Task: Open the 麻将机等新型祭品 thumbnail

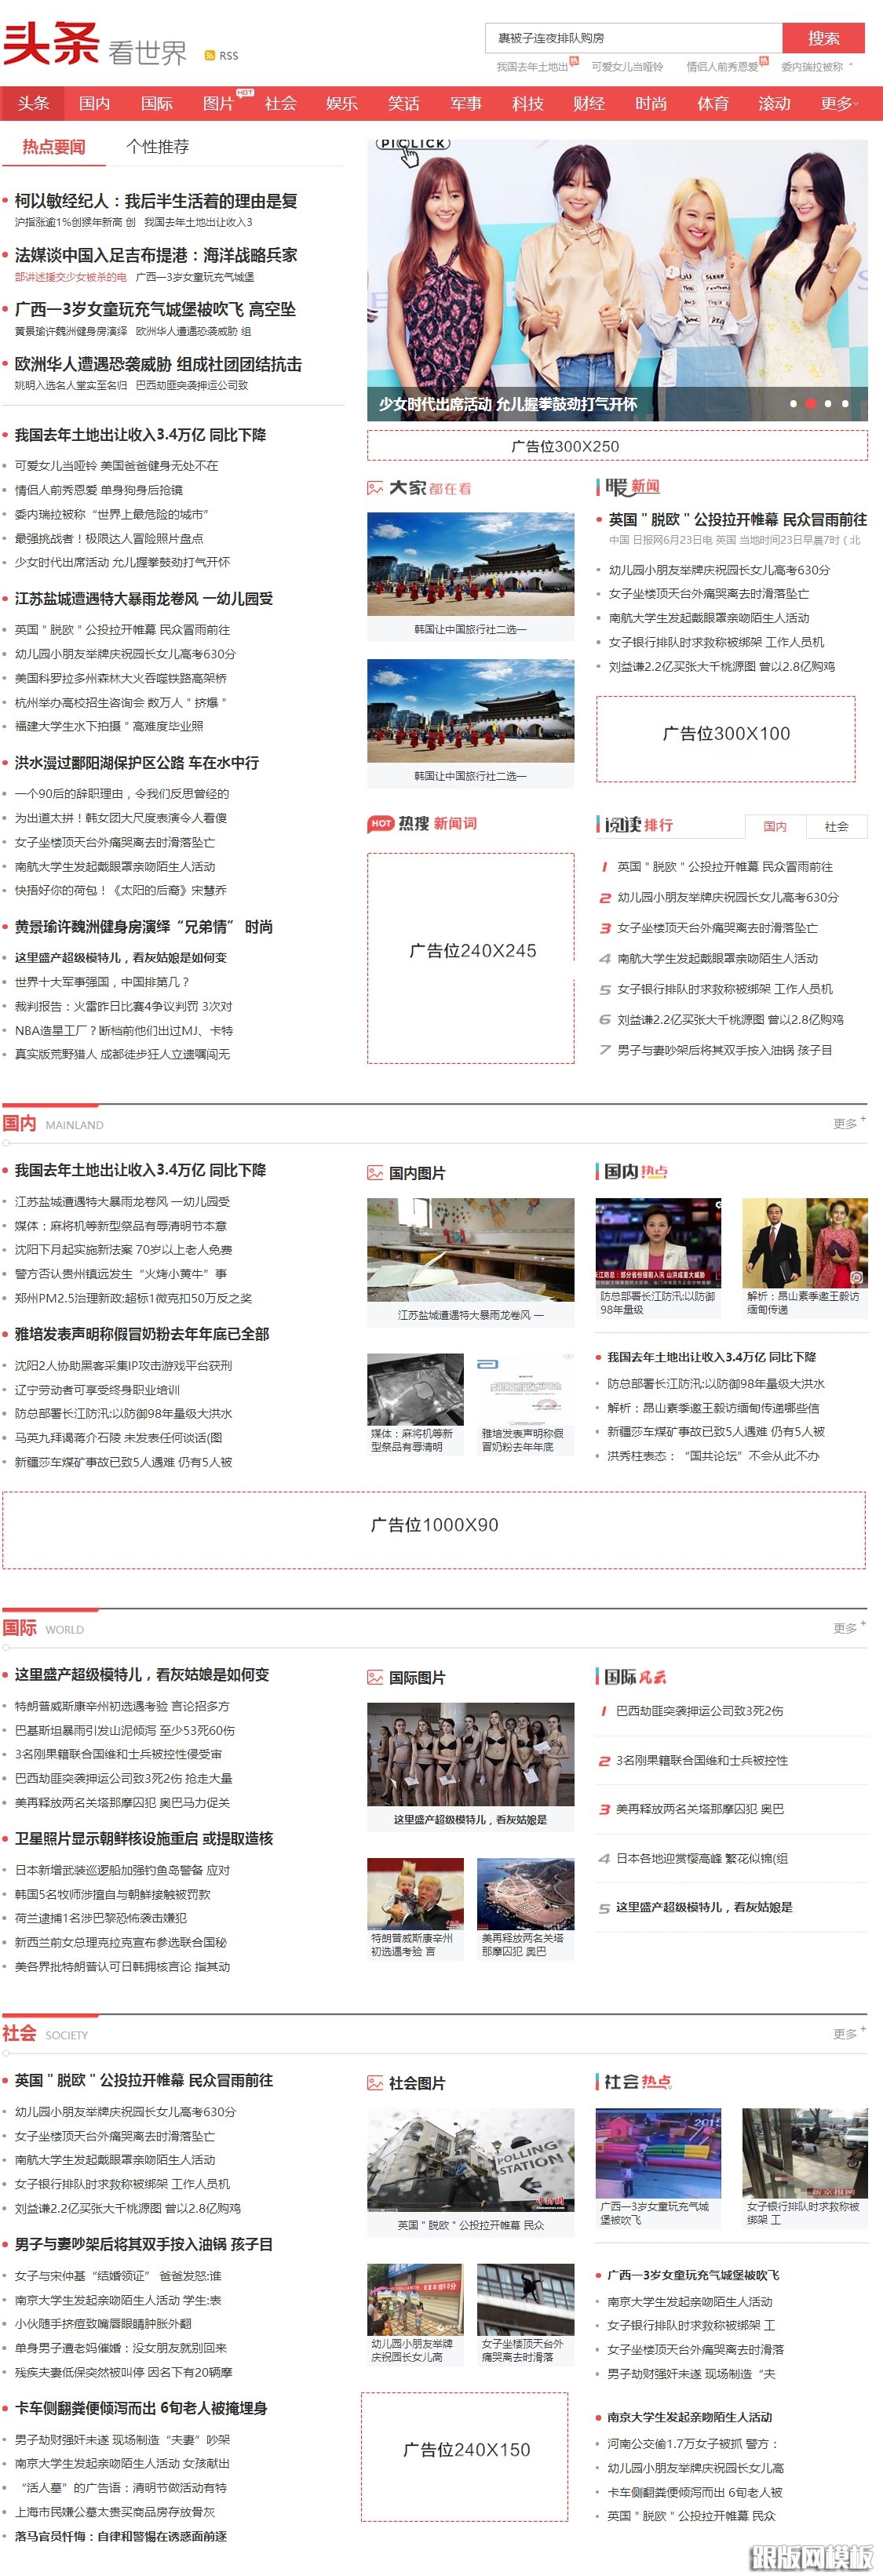Action: [415, 1389]
